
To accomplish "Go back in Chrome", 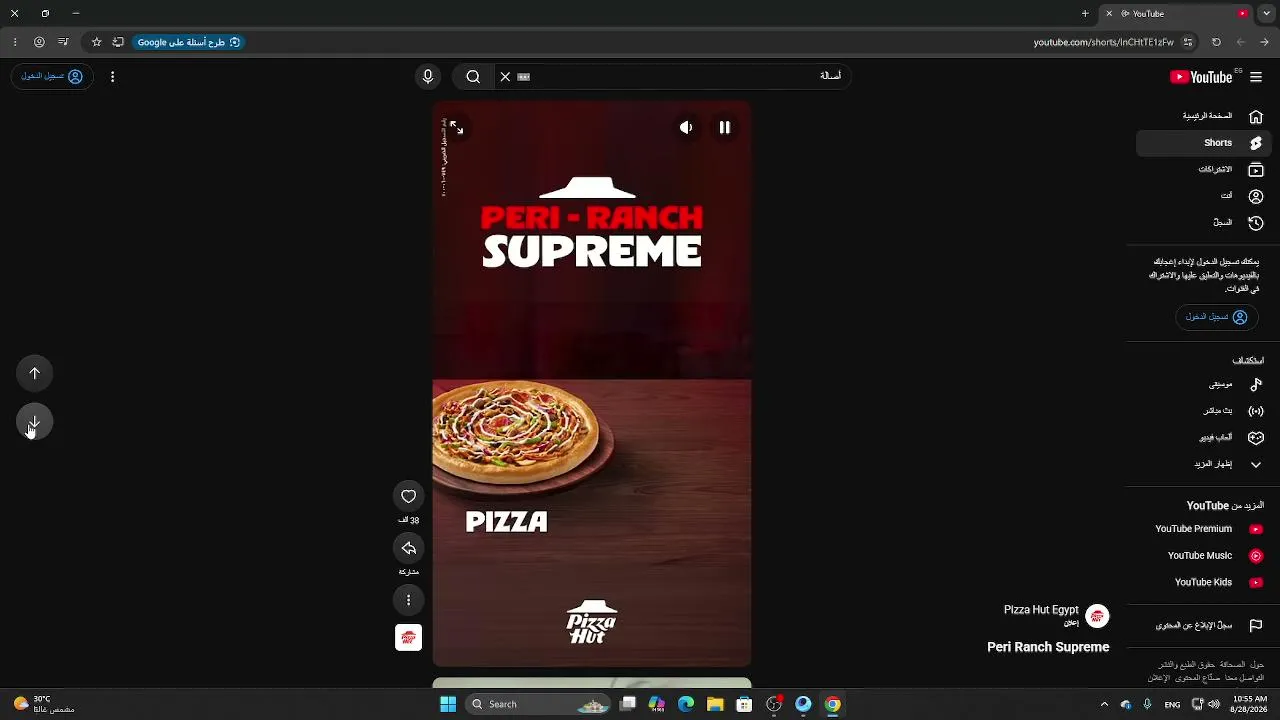I will click(x=1265, y=42).
